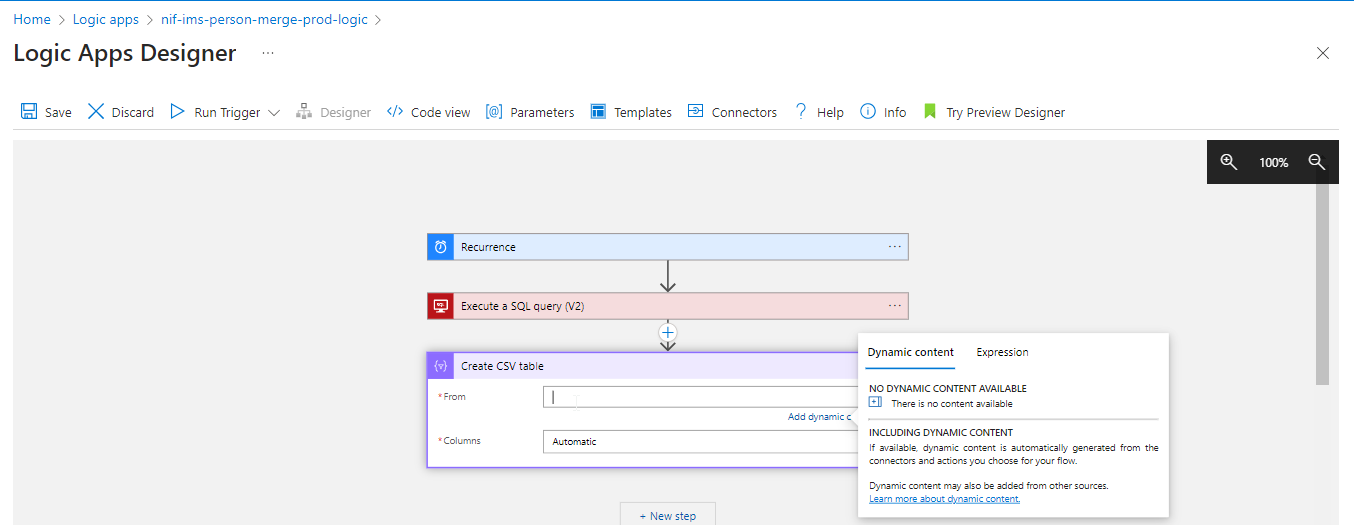Follow the Learn more about dynamic content link

(944, 499)
